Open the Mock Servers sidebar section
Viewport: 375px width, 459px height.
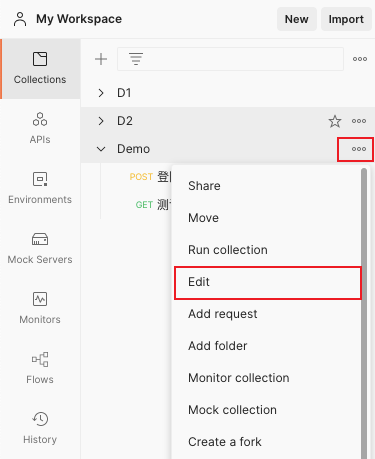click(40, 248)
